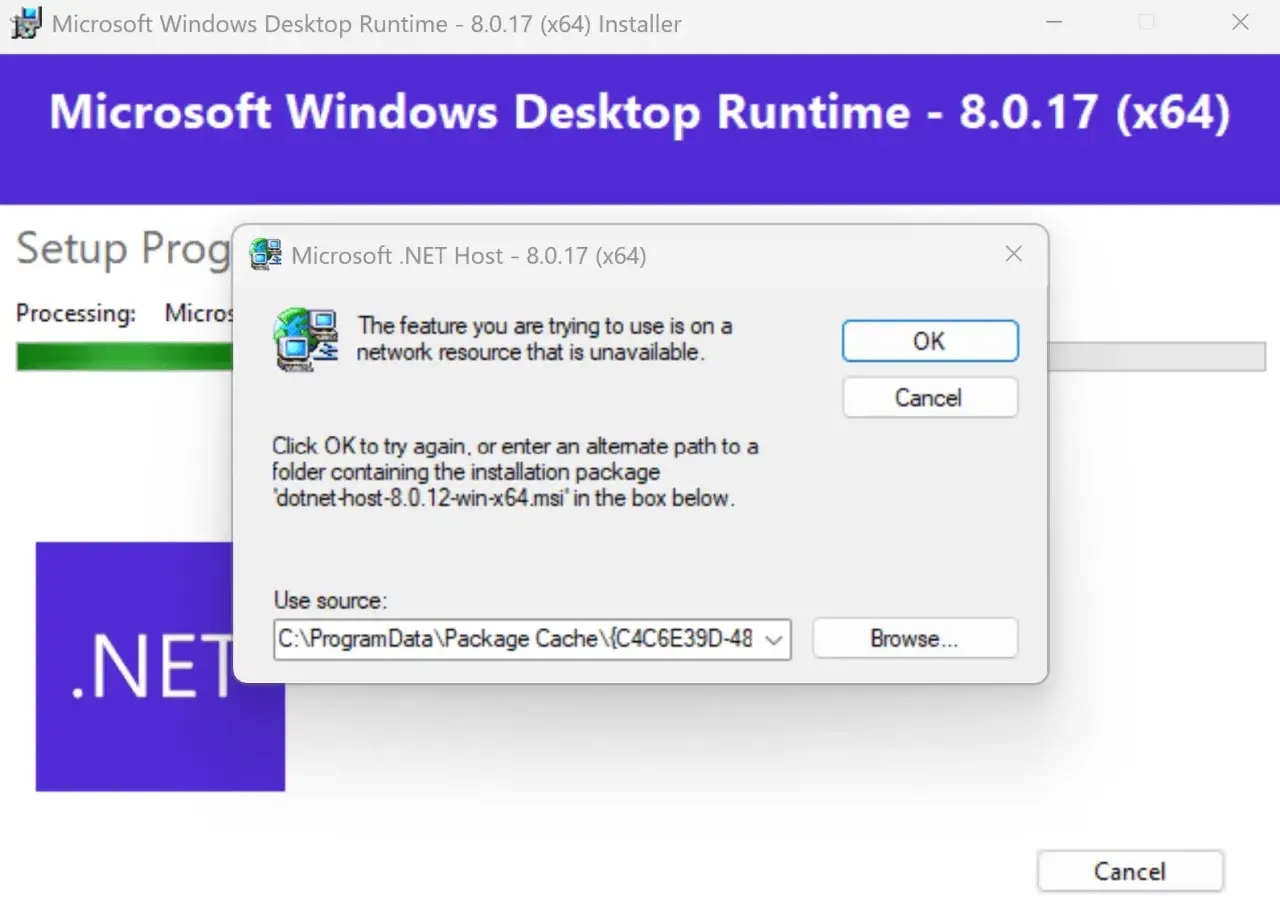Cancel the Desktop Runtime installer setup
This screenshot has width=1280, height=909.
(x=1130, y=871)
